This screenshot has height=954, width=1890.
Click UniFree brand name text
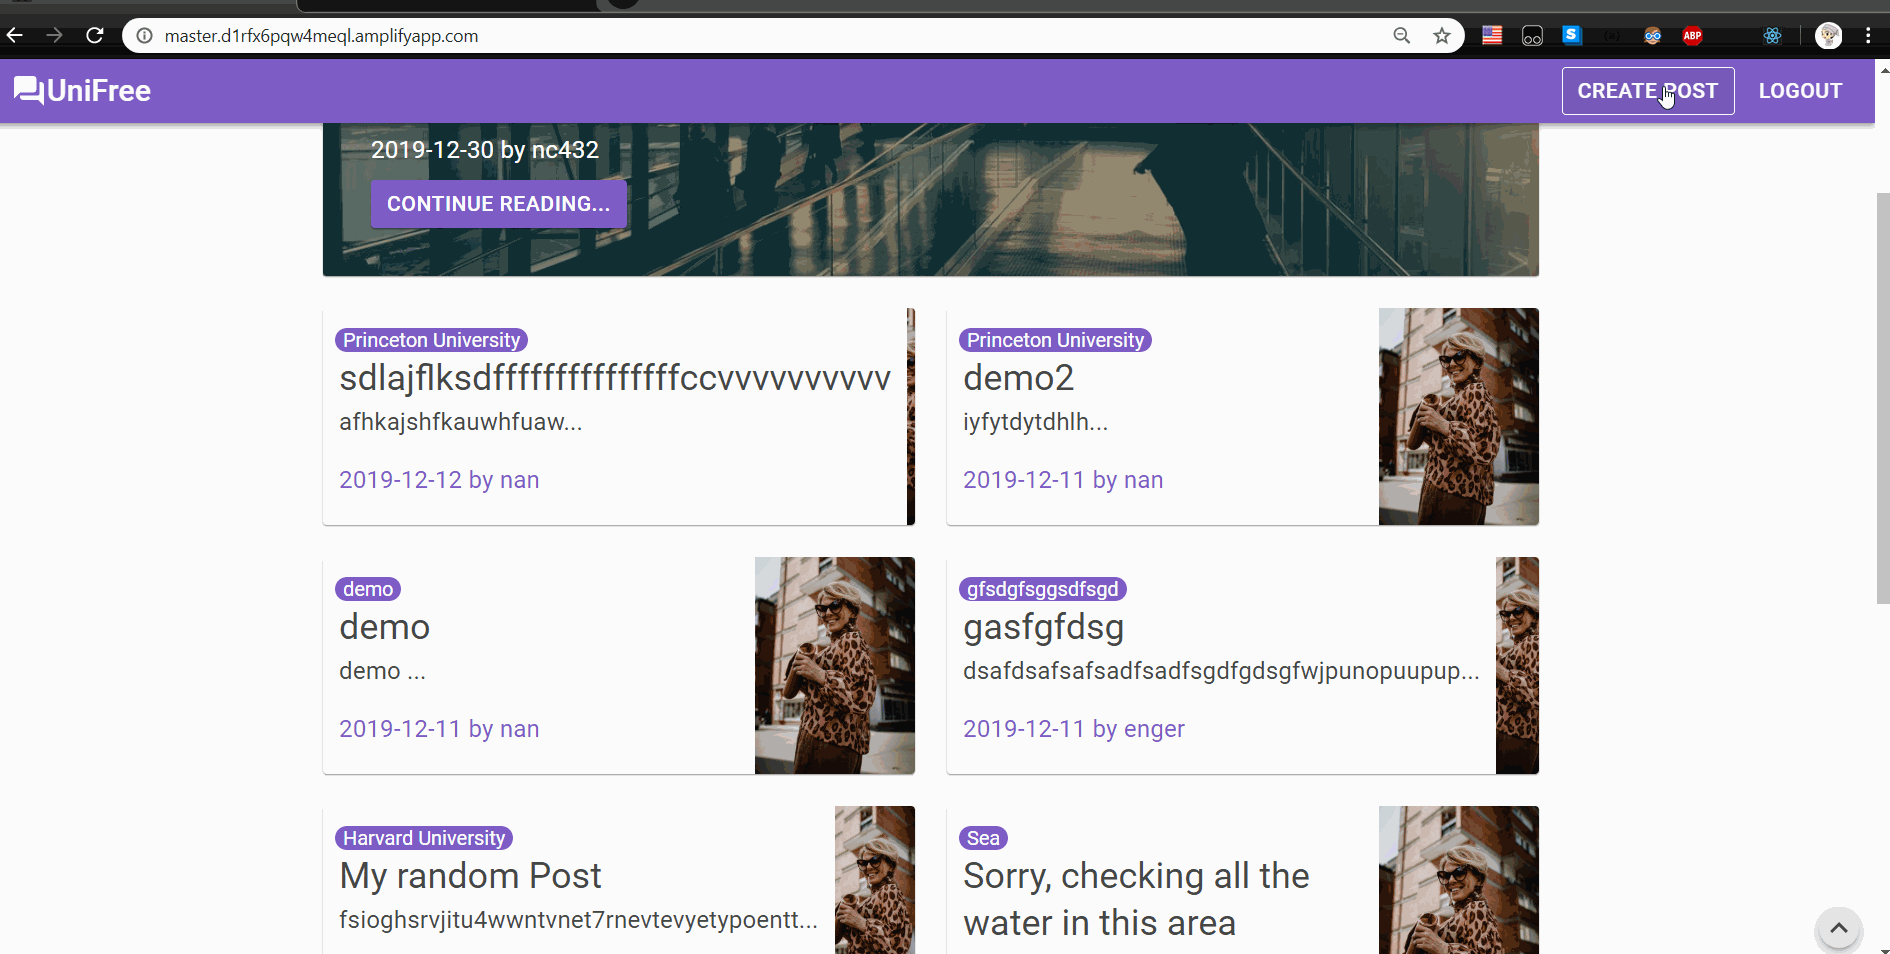pos(99,91)
